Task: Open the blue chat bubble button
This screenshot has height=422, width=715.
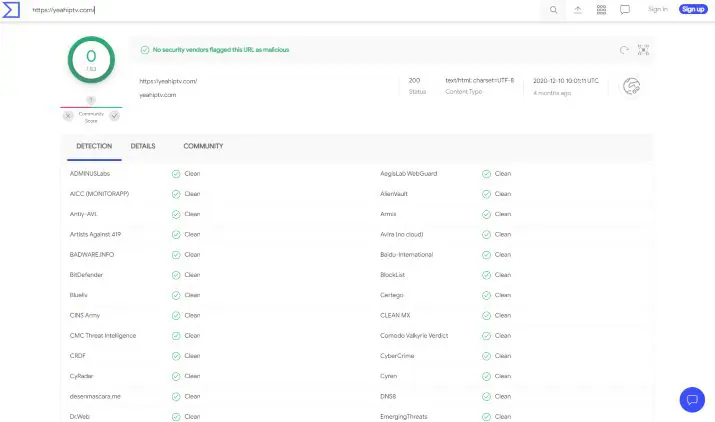Action: [x=692, y=400]
